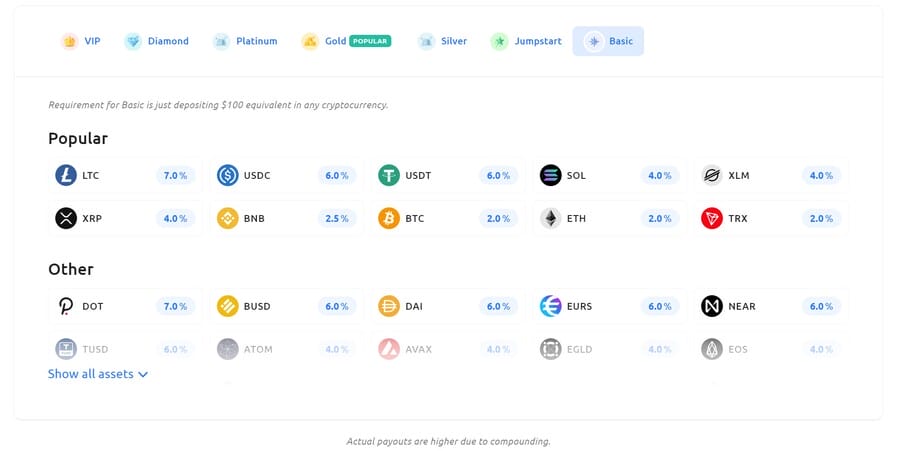This screenshot has height=451, width=900.
Task: Switch to the VIP tier tab
Action: pyautogui.click(x=81, y=42)
